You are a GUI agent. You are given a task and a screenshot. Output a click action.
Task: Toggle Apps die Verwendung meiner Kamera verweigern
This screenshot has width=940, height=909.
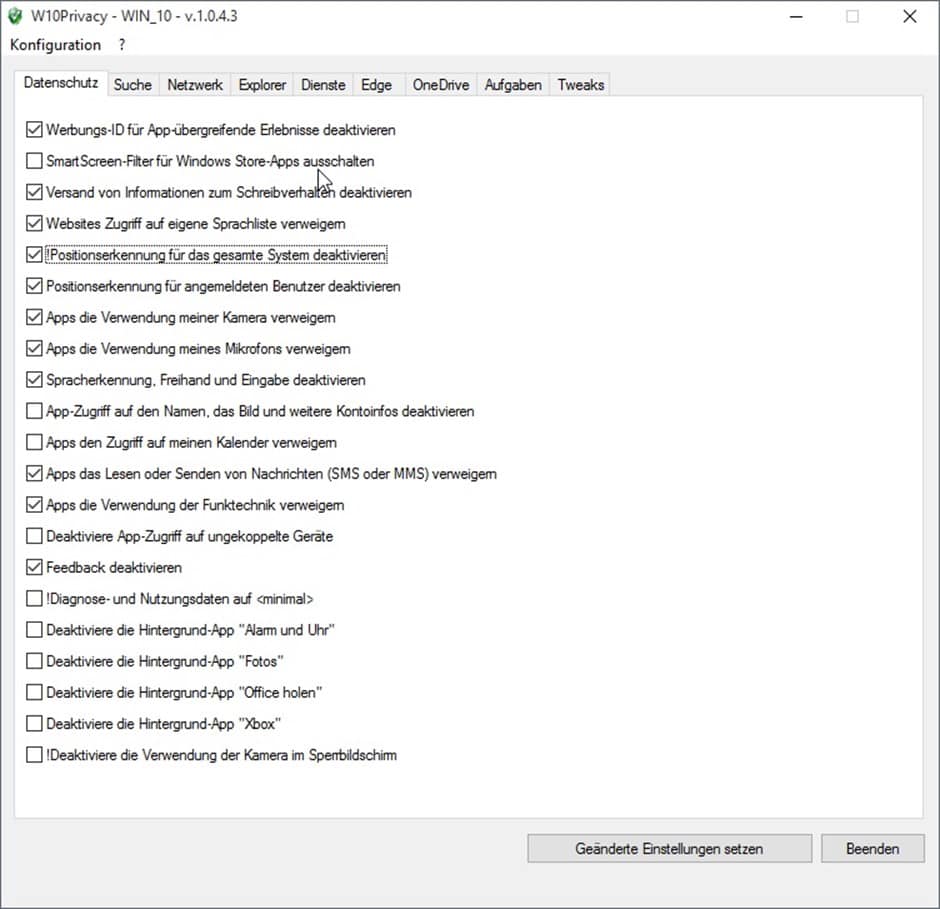(35, 318)
